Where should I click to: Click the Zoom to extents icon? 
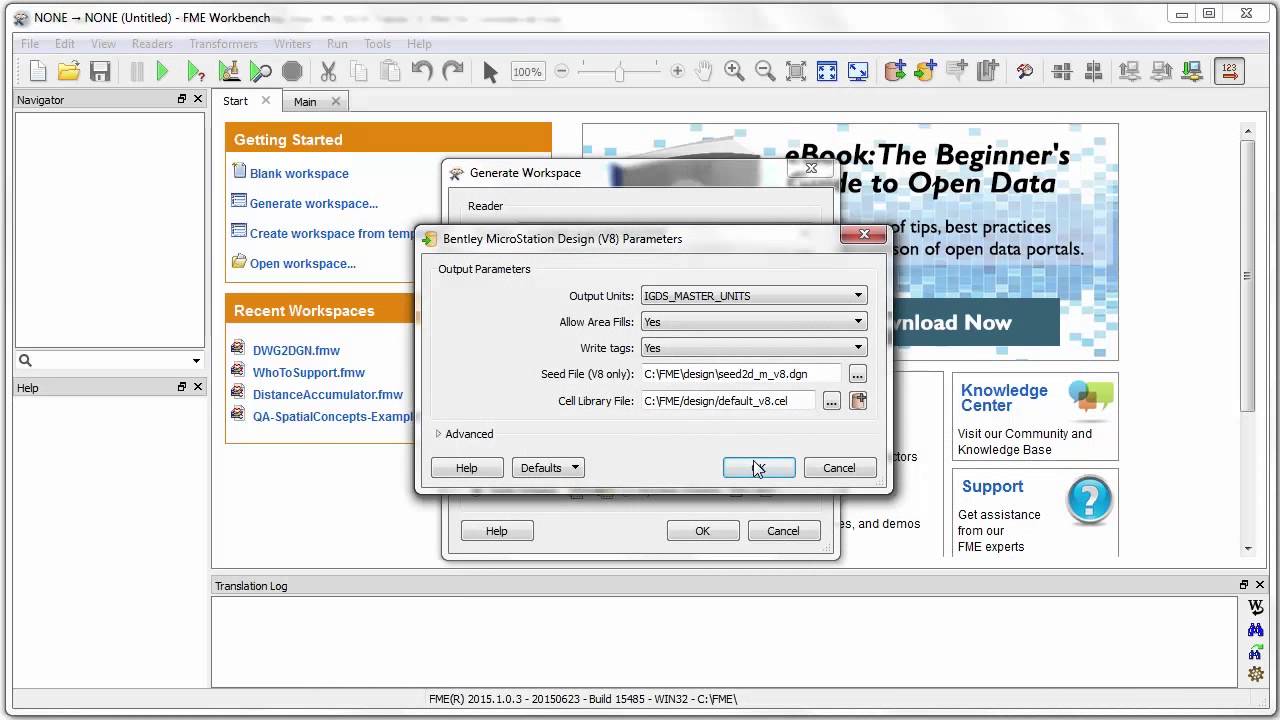tap(796, 71)
